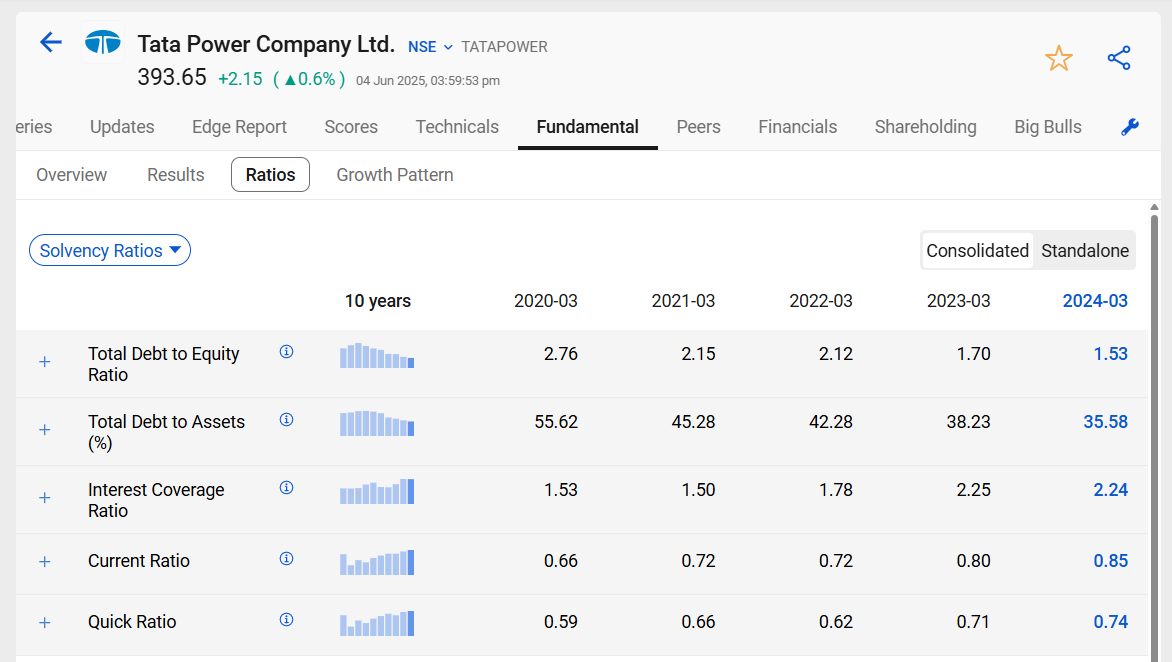Click the Tata Power company logo

click(x=103, y=43)
